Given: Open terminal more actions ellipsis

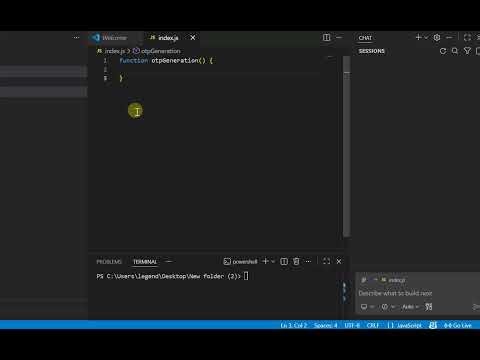Looking at the screenshot, I should [308, 262].
